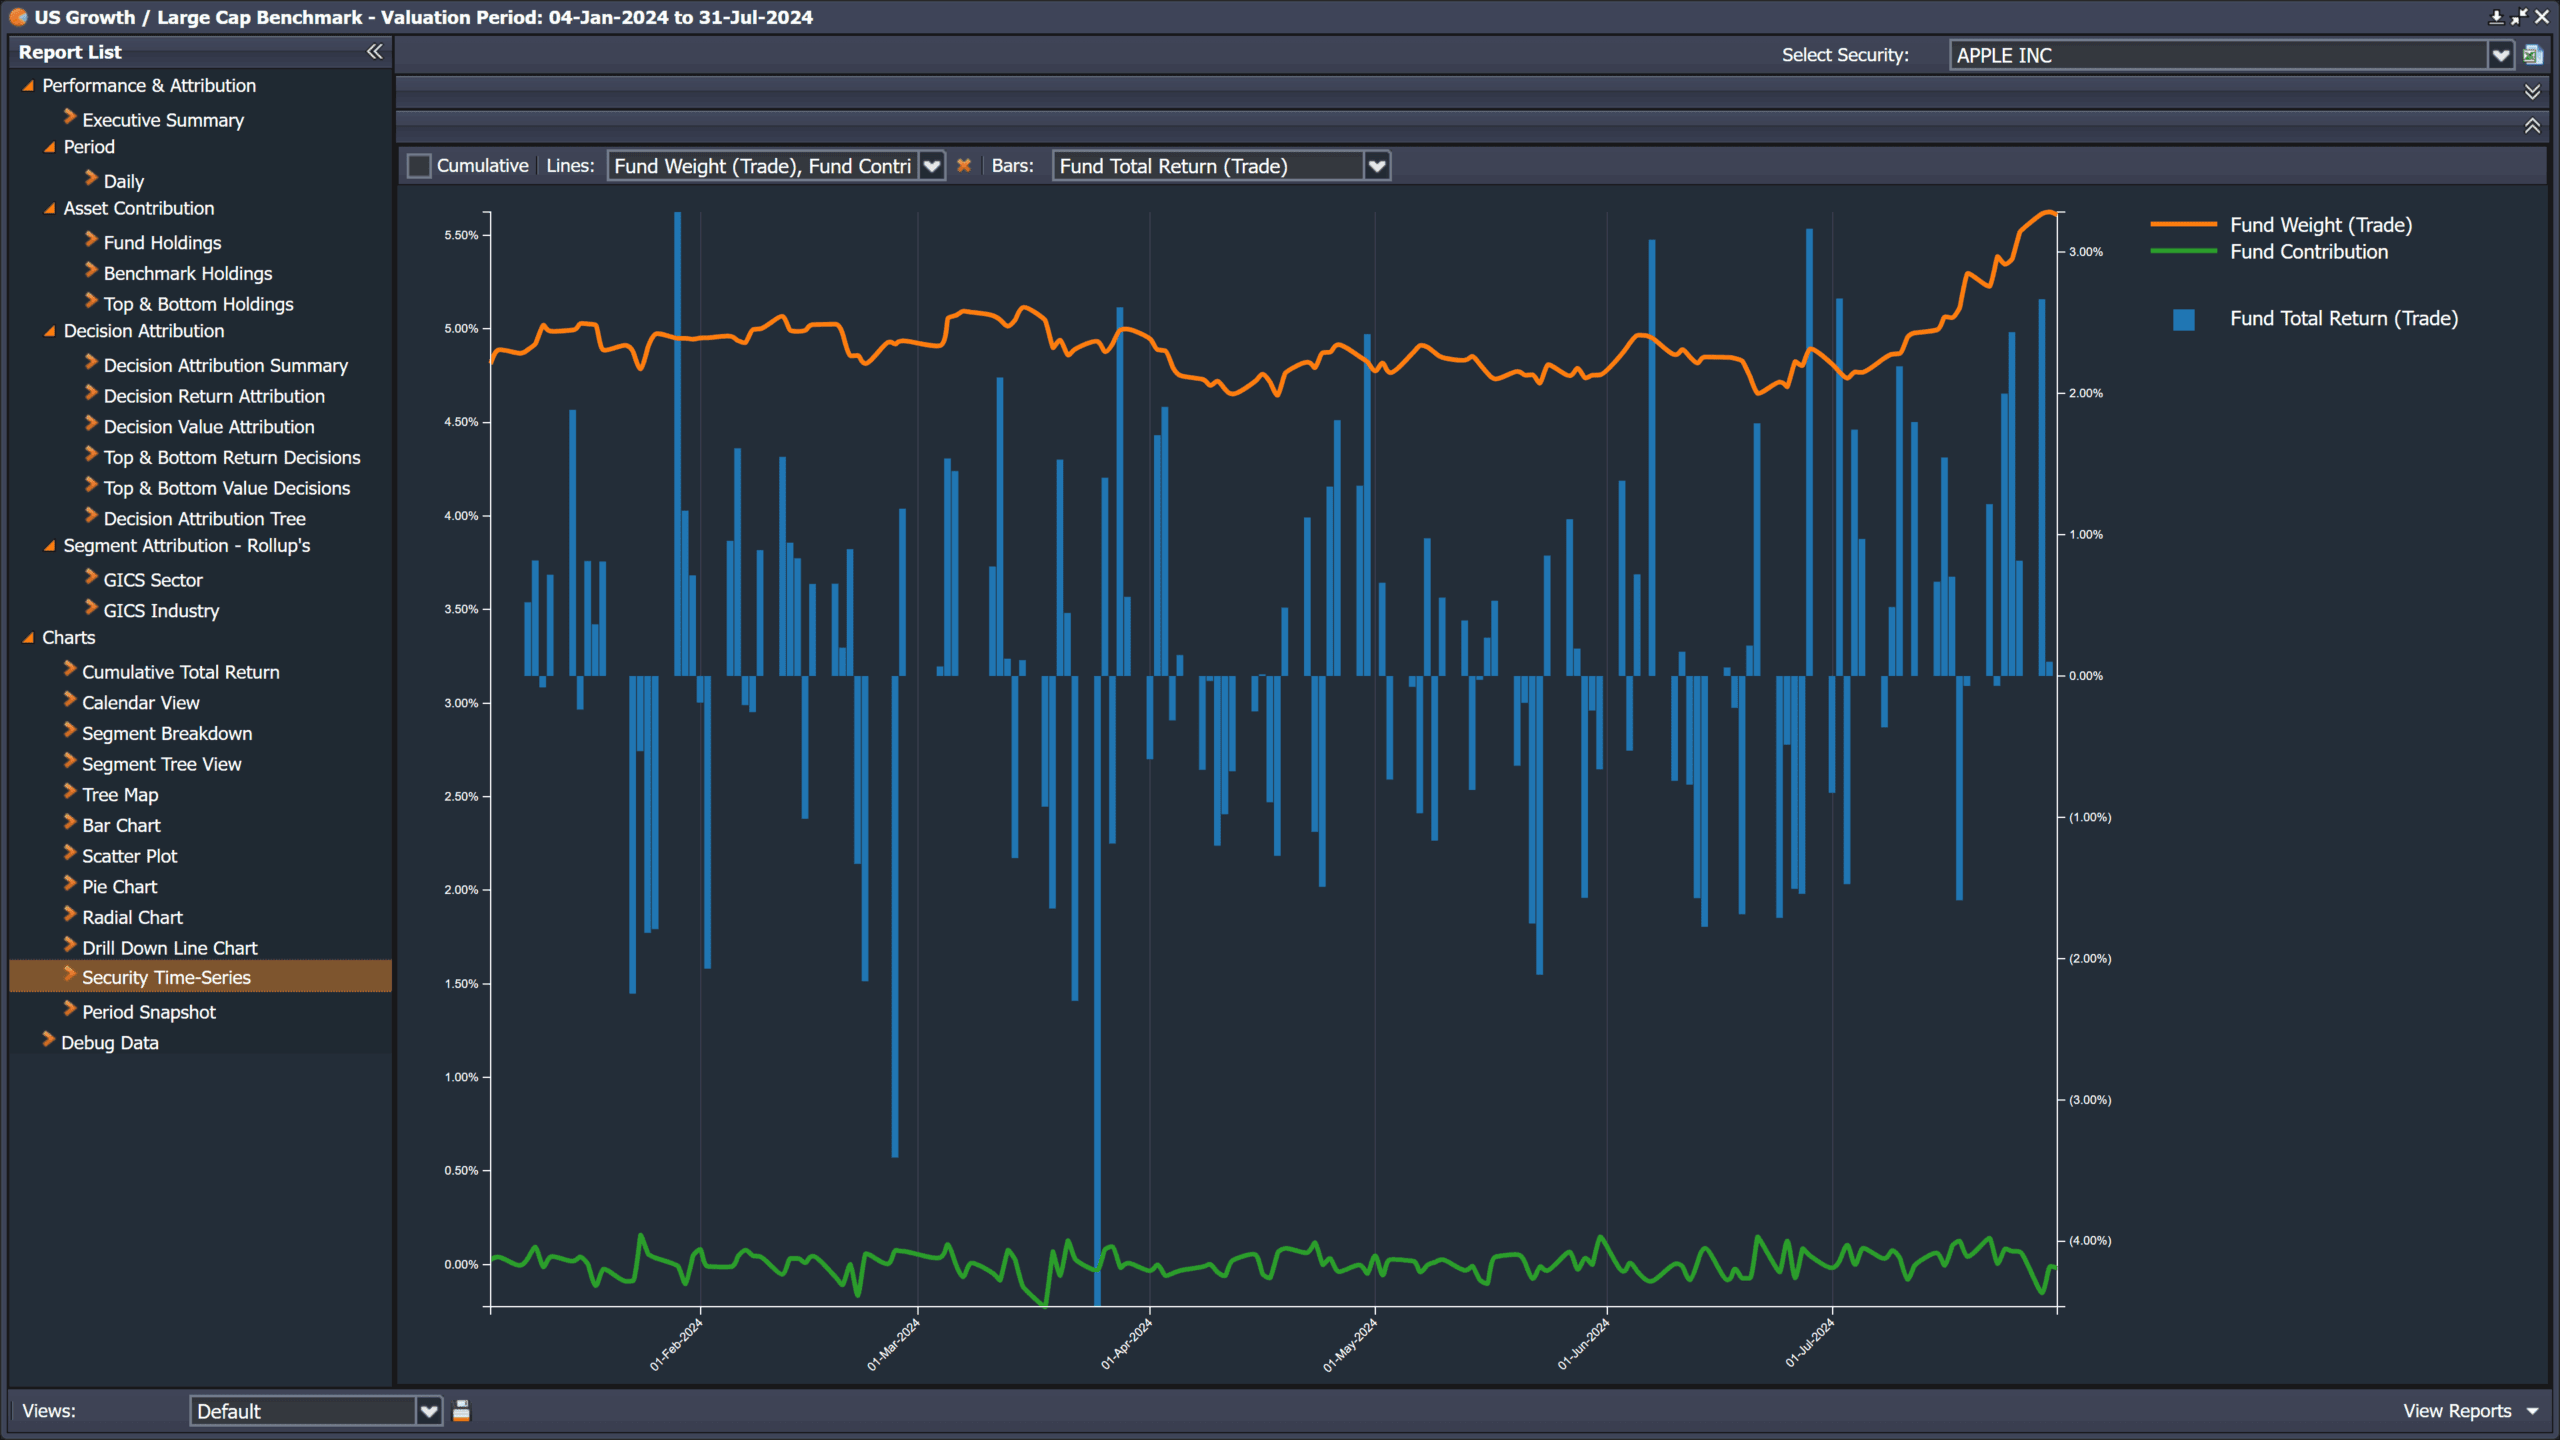
Task: Click blue Fund Total Return legend swatch
Action: pyautogui.click(x=2184, y=319)
